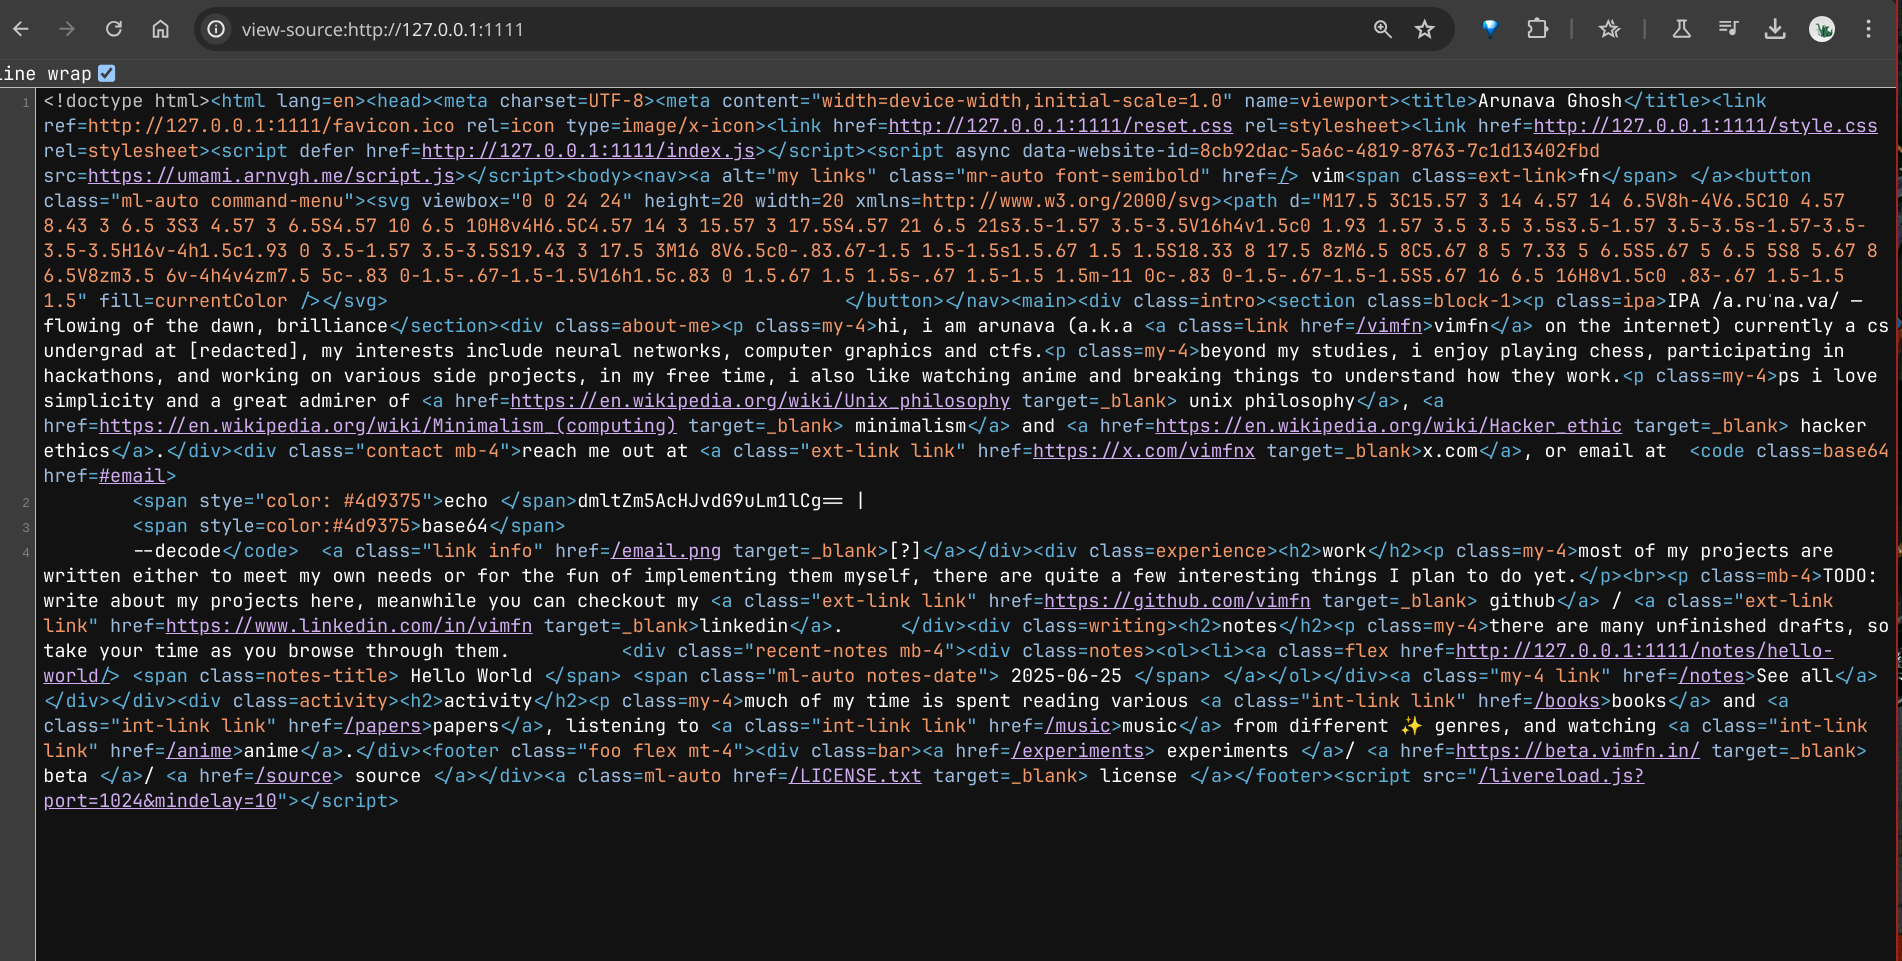
Task: Open the page zoom magnifier icon
Action: pos(1382,29)
